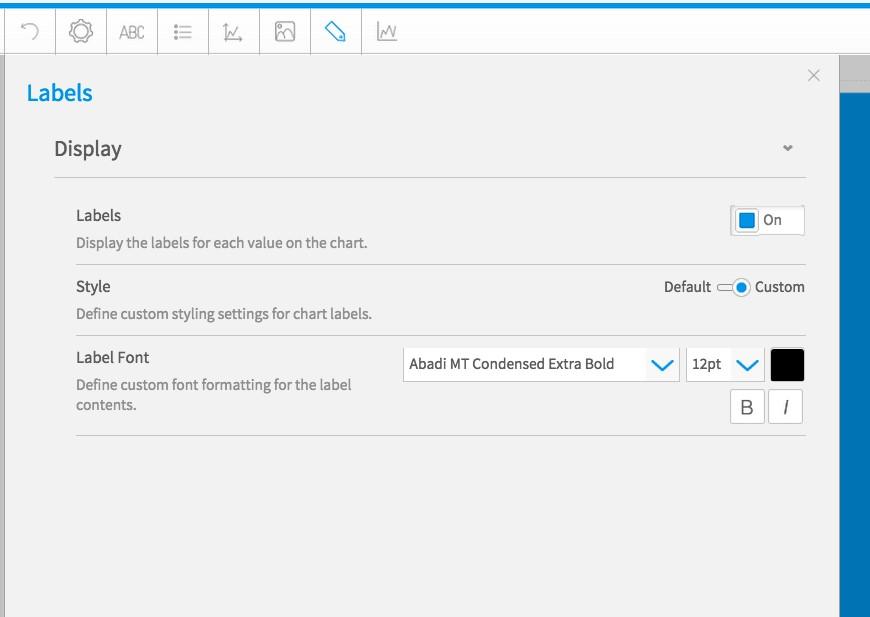870x617 pixels.
Task: Click the undo arrow icon
Action: [x=30, y=32]
